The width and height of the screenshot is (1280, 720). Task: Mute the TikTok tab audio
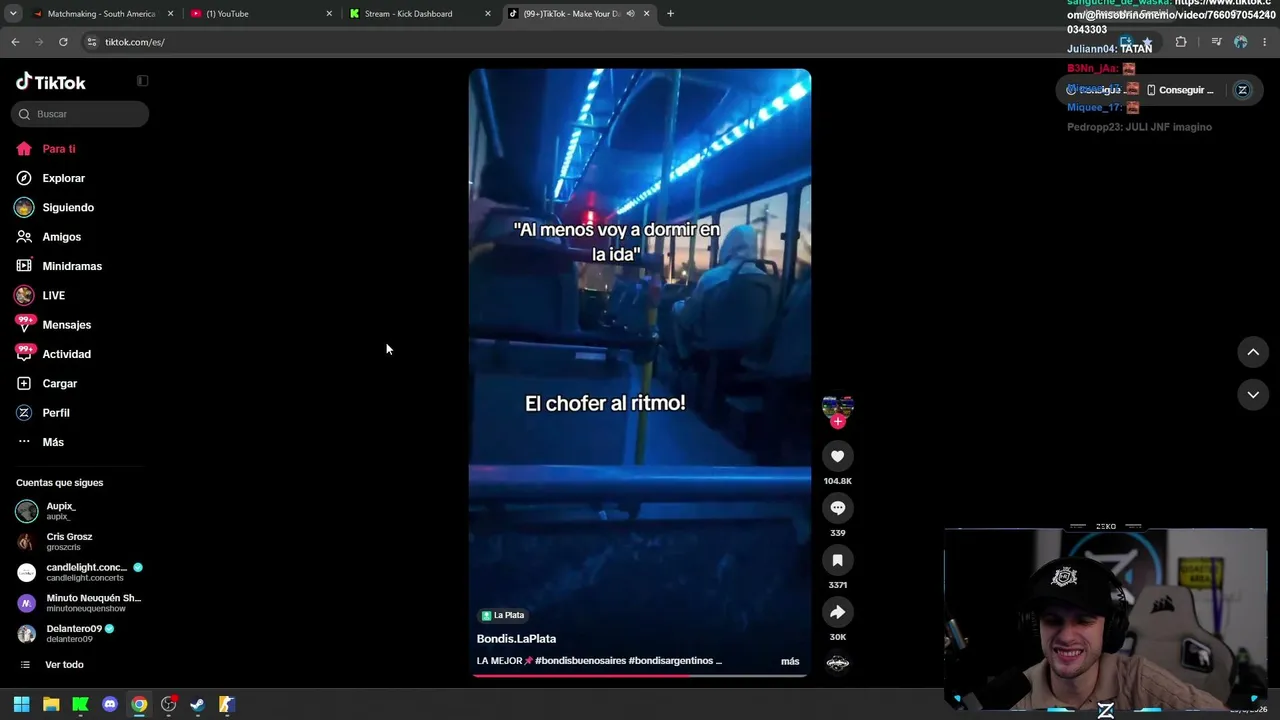[x=630, y=14]
